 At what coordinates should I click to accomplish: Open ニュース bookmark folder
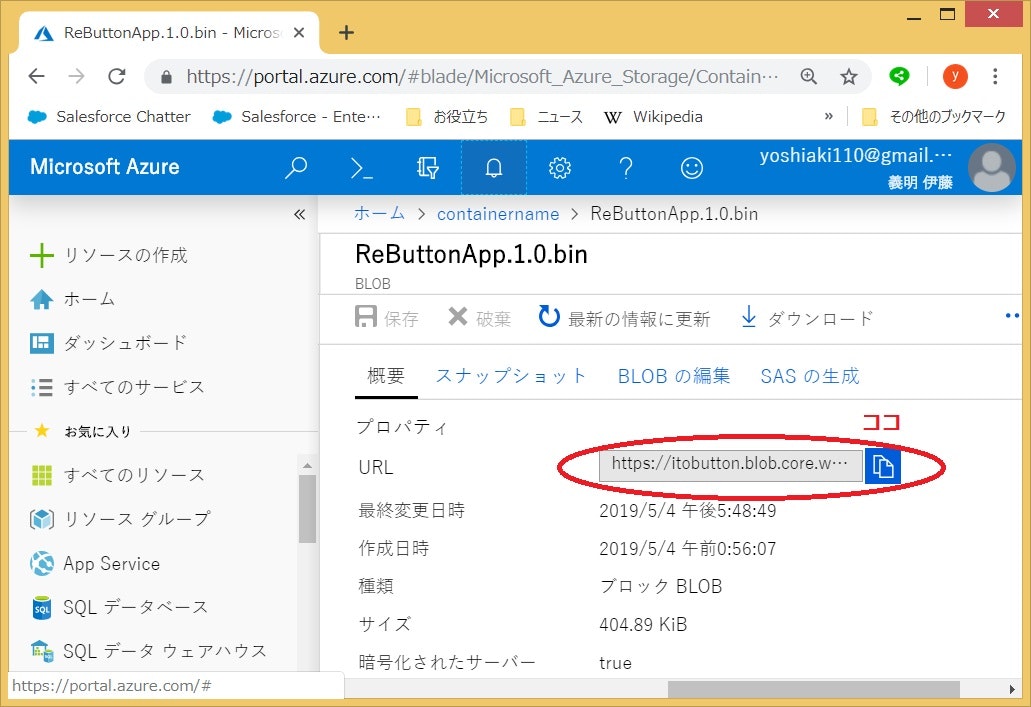click(x=547, y=117)
